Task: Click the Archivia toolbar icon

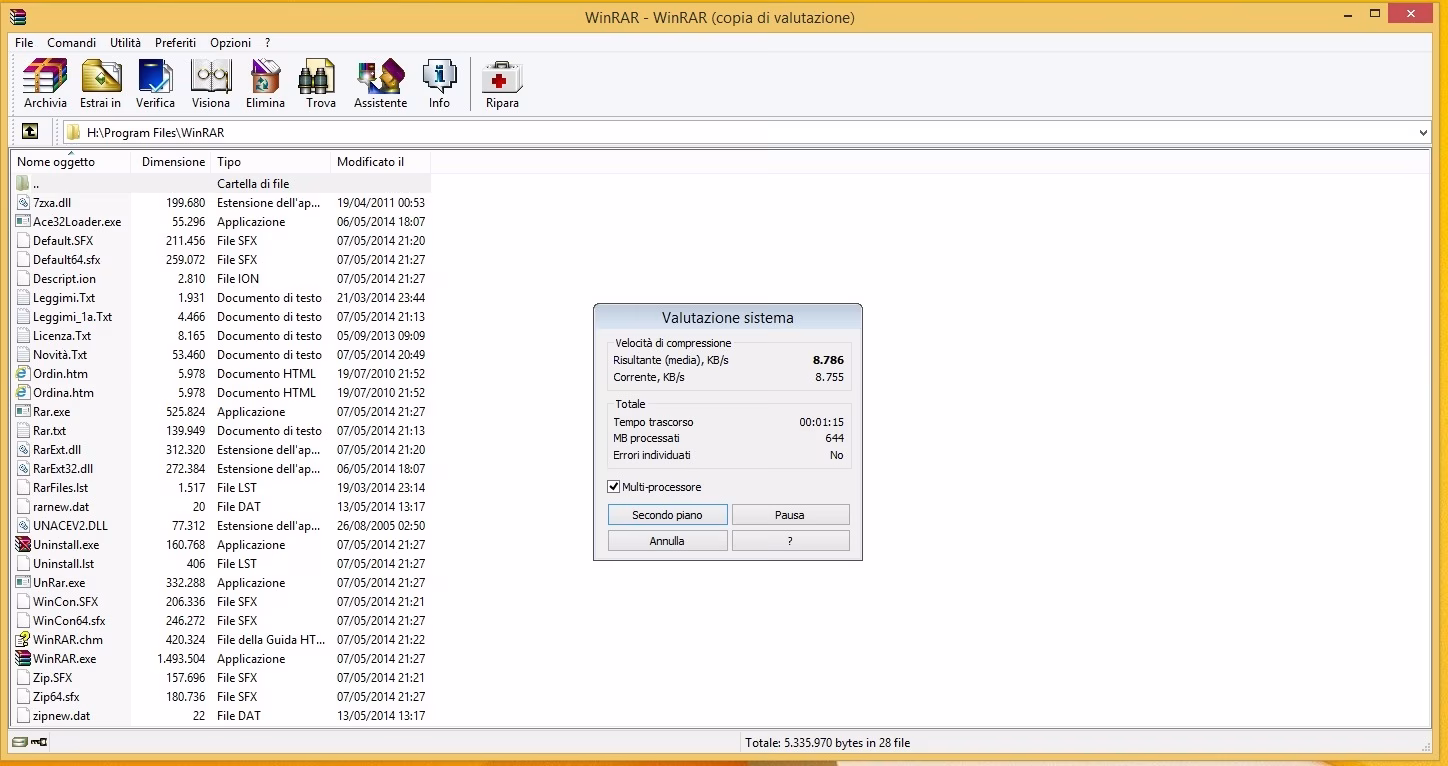Action: click(x=45, y=84)
